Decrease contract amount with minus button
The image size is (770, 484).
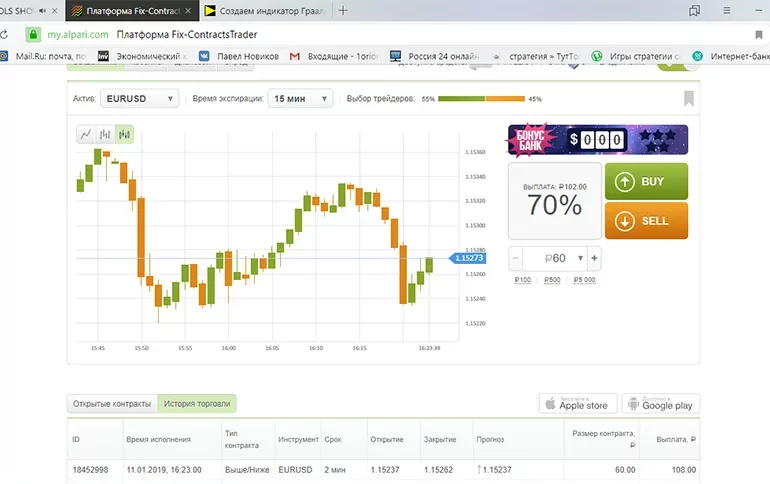tap(516, 258)
